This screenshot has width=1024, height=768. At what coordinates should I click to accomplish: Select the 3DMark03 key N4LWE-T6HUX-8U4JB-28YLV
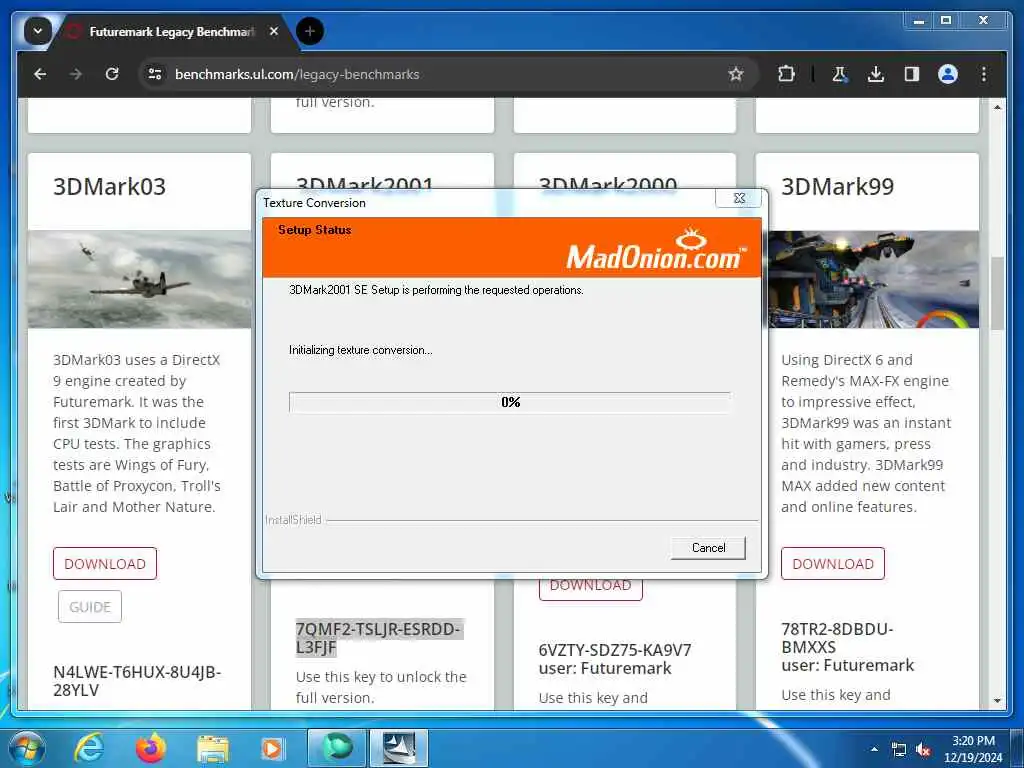pos(137,681)
